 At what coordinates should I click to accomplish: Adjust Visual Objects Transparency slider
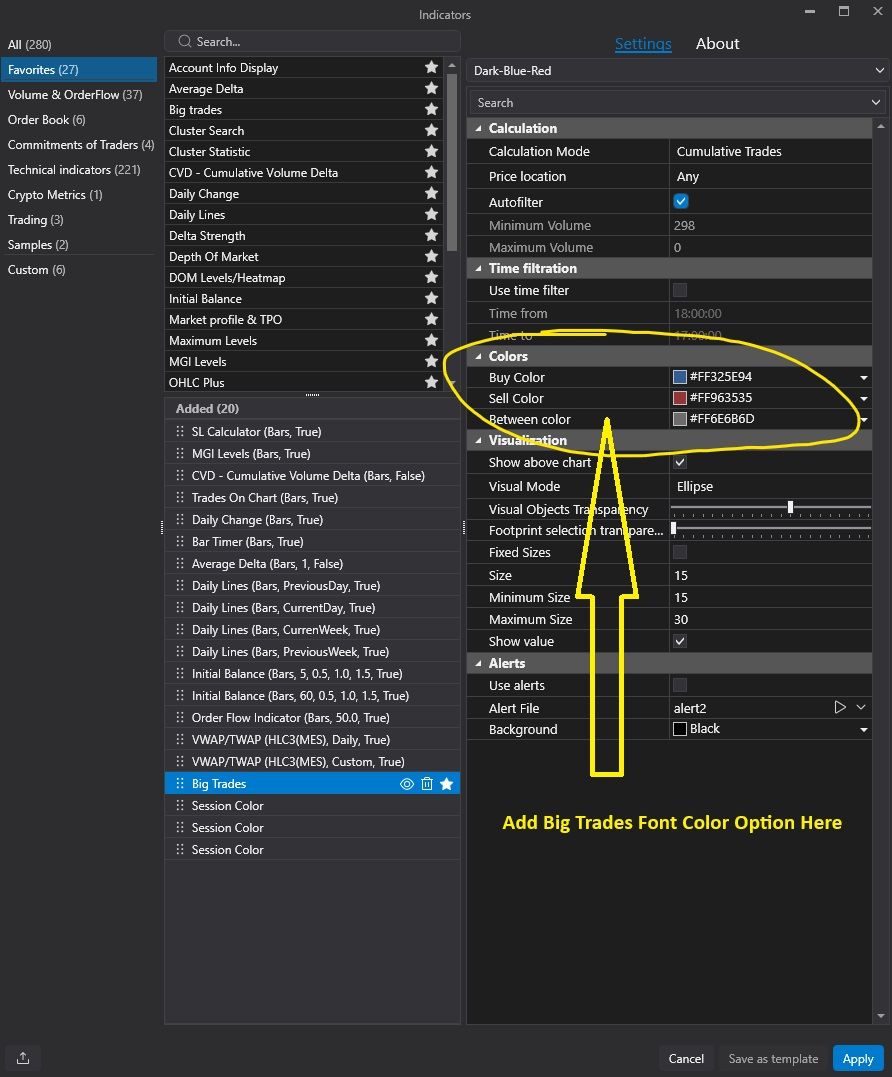coord(790,507)
